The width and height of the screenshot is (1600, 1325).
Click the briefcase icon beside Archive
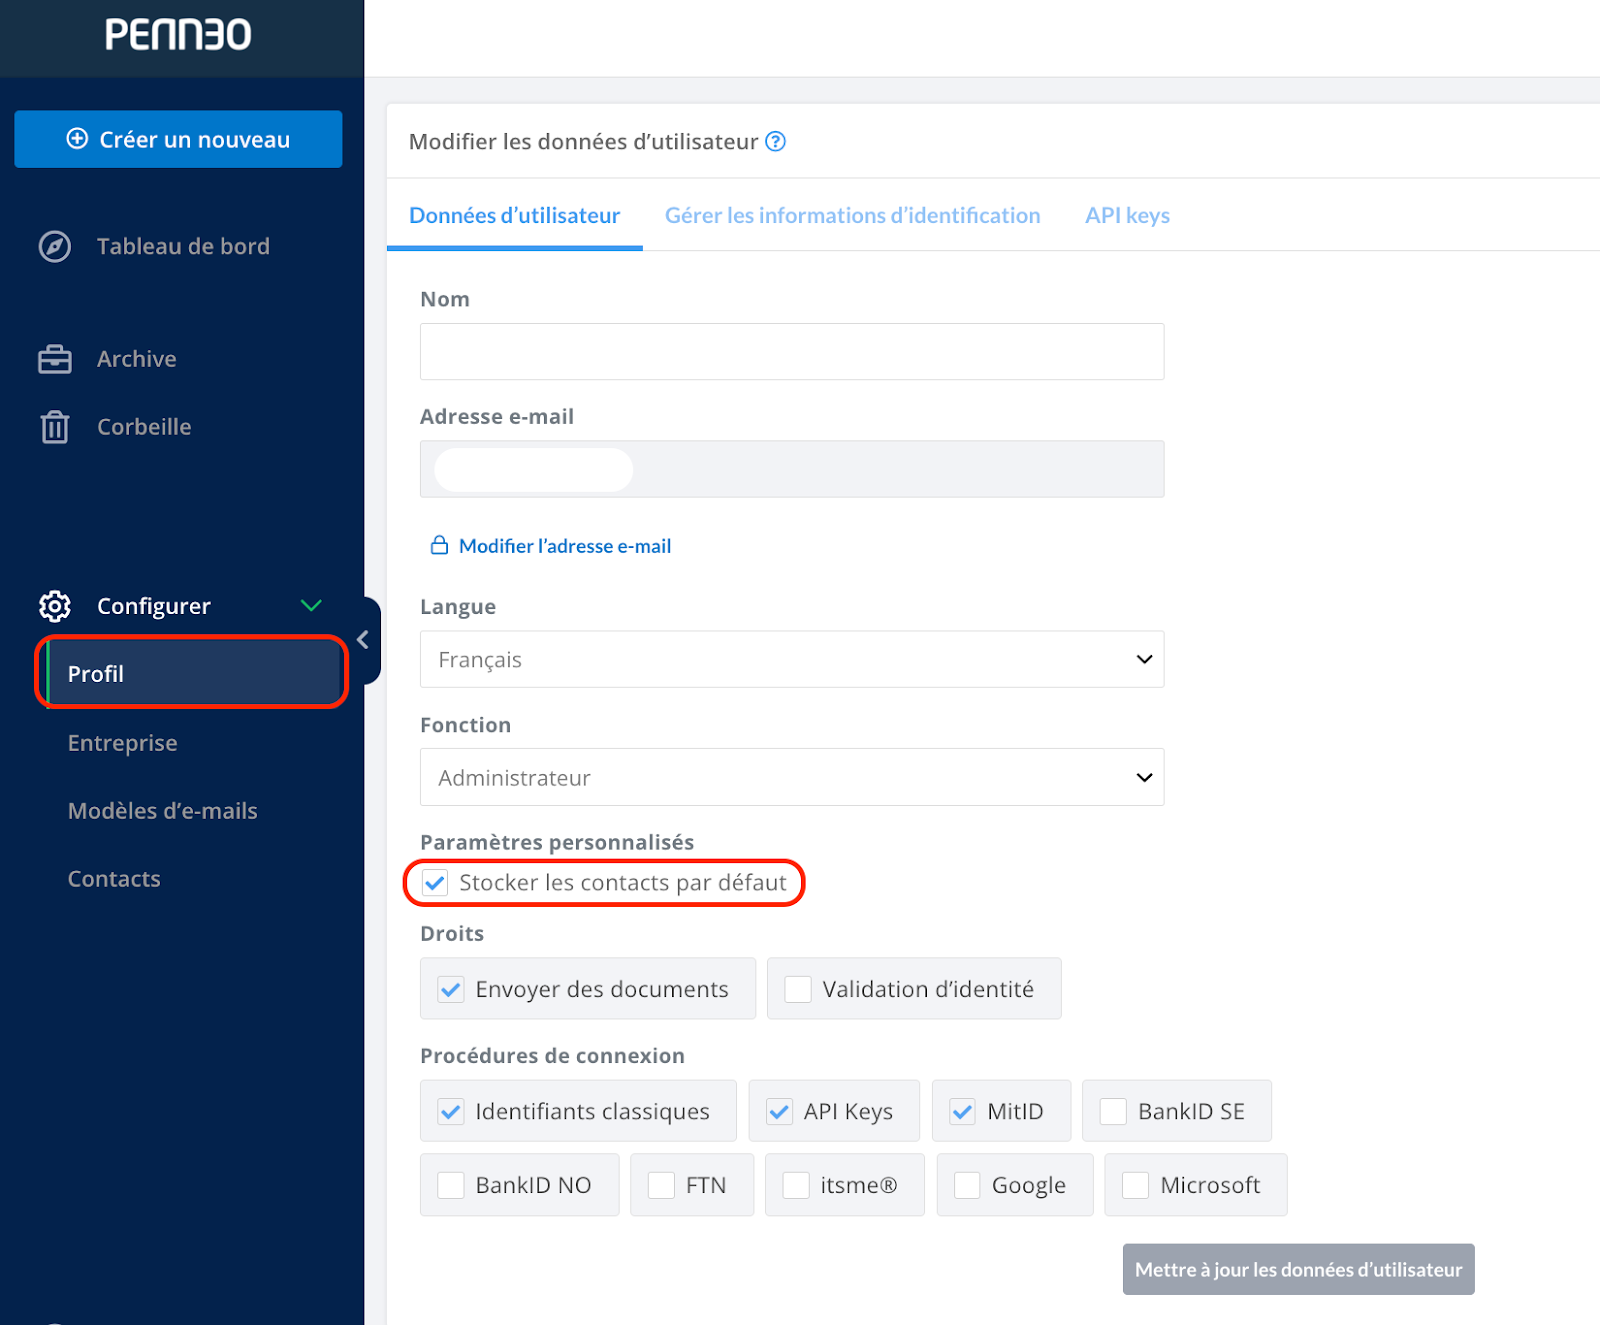54,359
